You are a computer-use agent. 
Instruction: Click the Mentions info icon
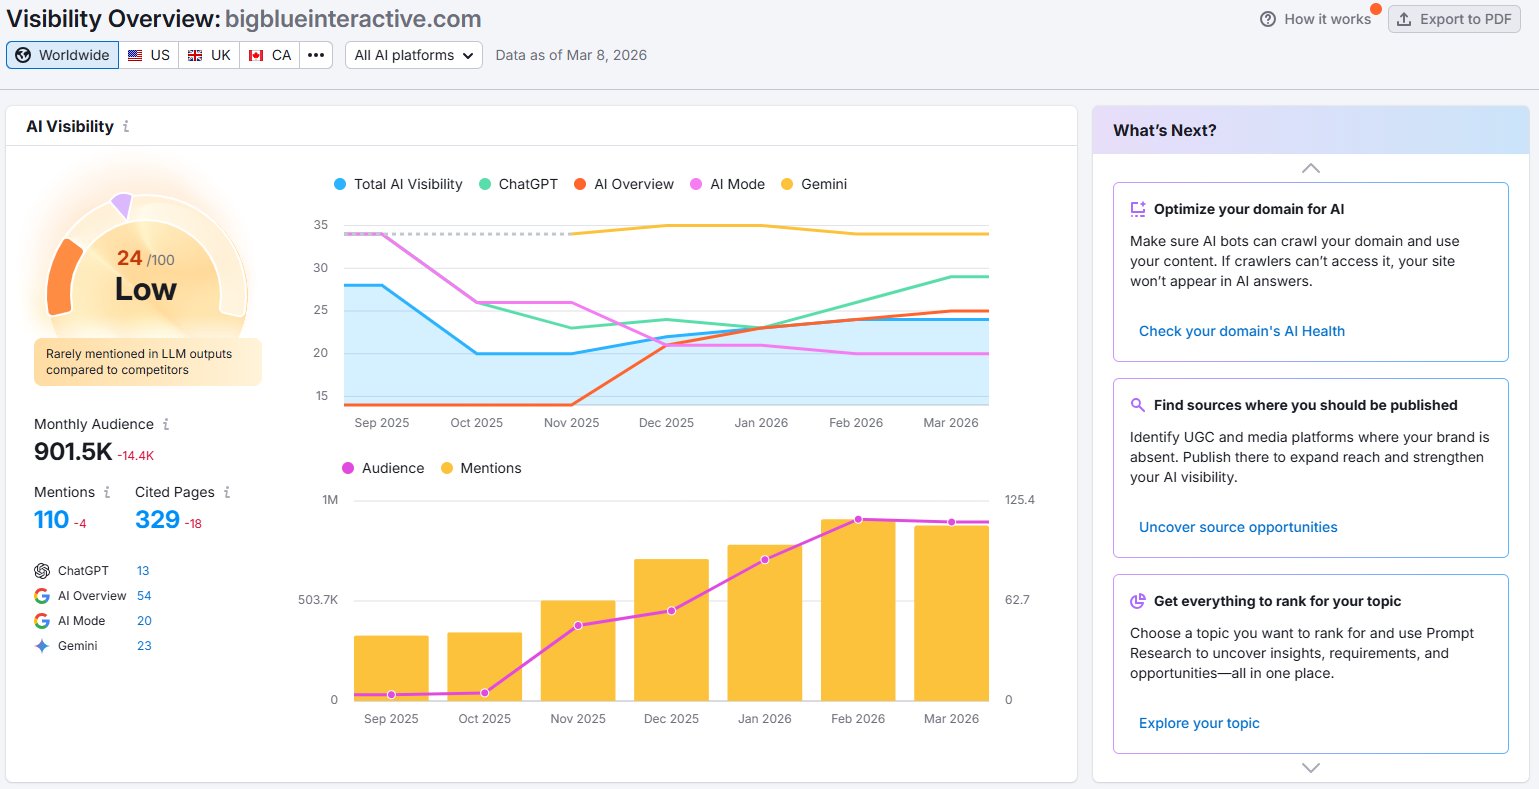[x=107, y=492]
